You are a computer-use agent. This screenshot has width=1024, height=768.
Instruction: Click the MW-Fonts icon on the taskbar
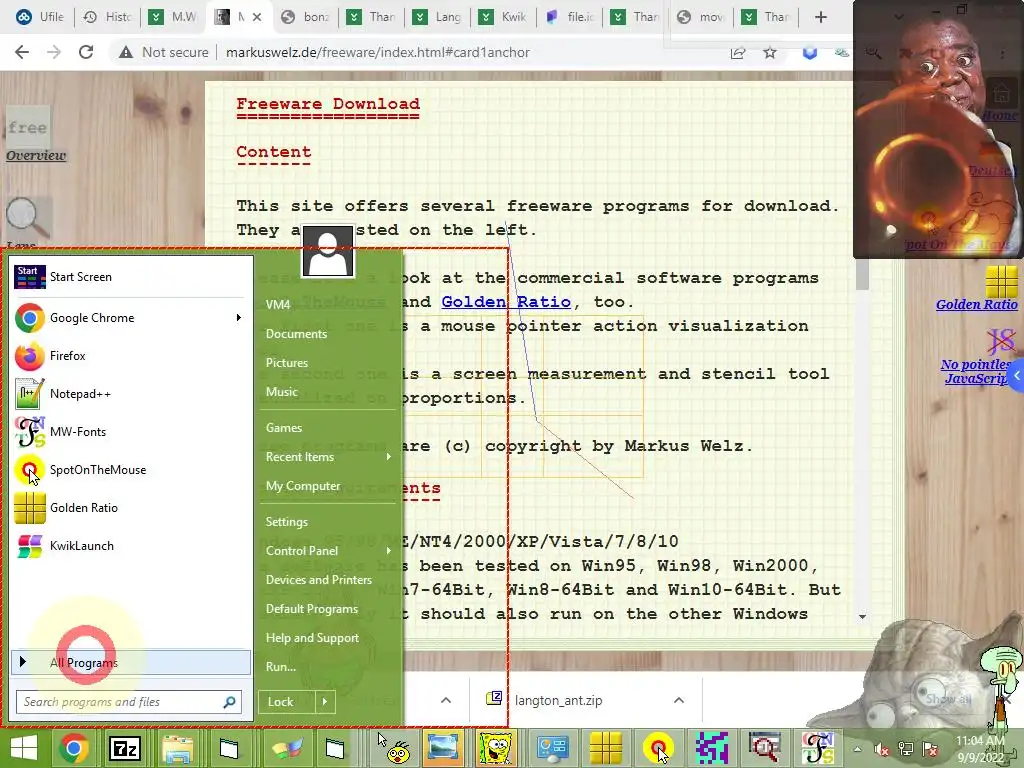pyautogui.click(x=818, y=748)
